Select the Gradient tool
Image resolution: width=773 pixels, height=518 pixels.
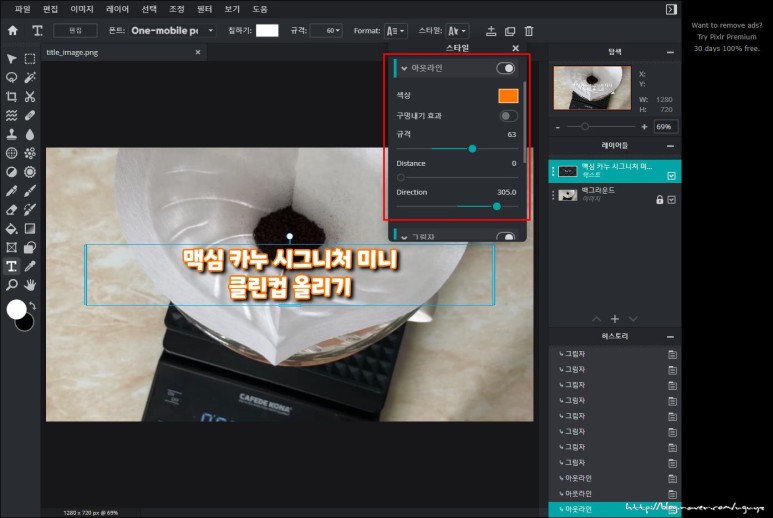click(x=30, y=229)
